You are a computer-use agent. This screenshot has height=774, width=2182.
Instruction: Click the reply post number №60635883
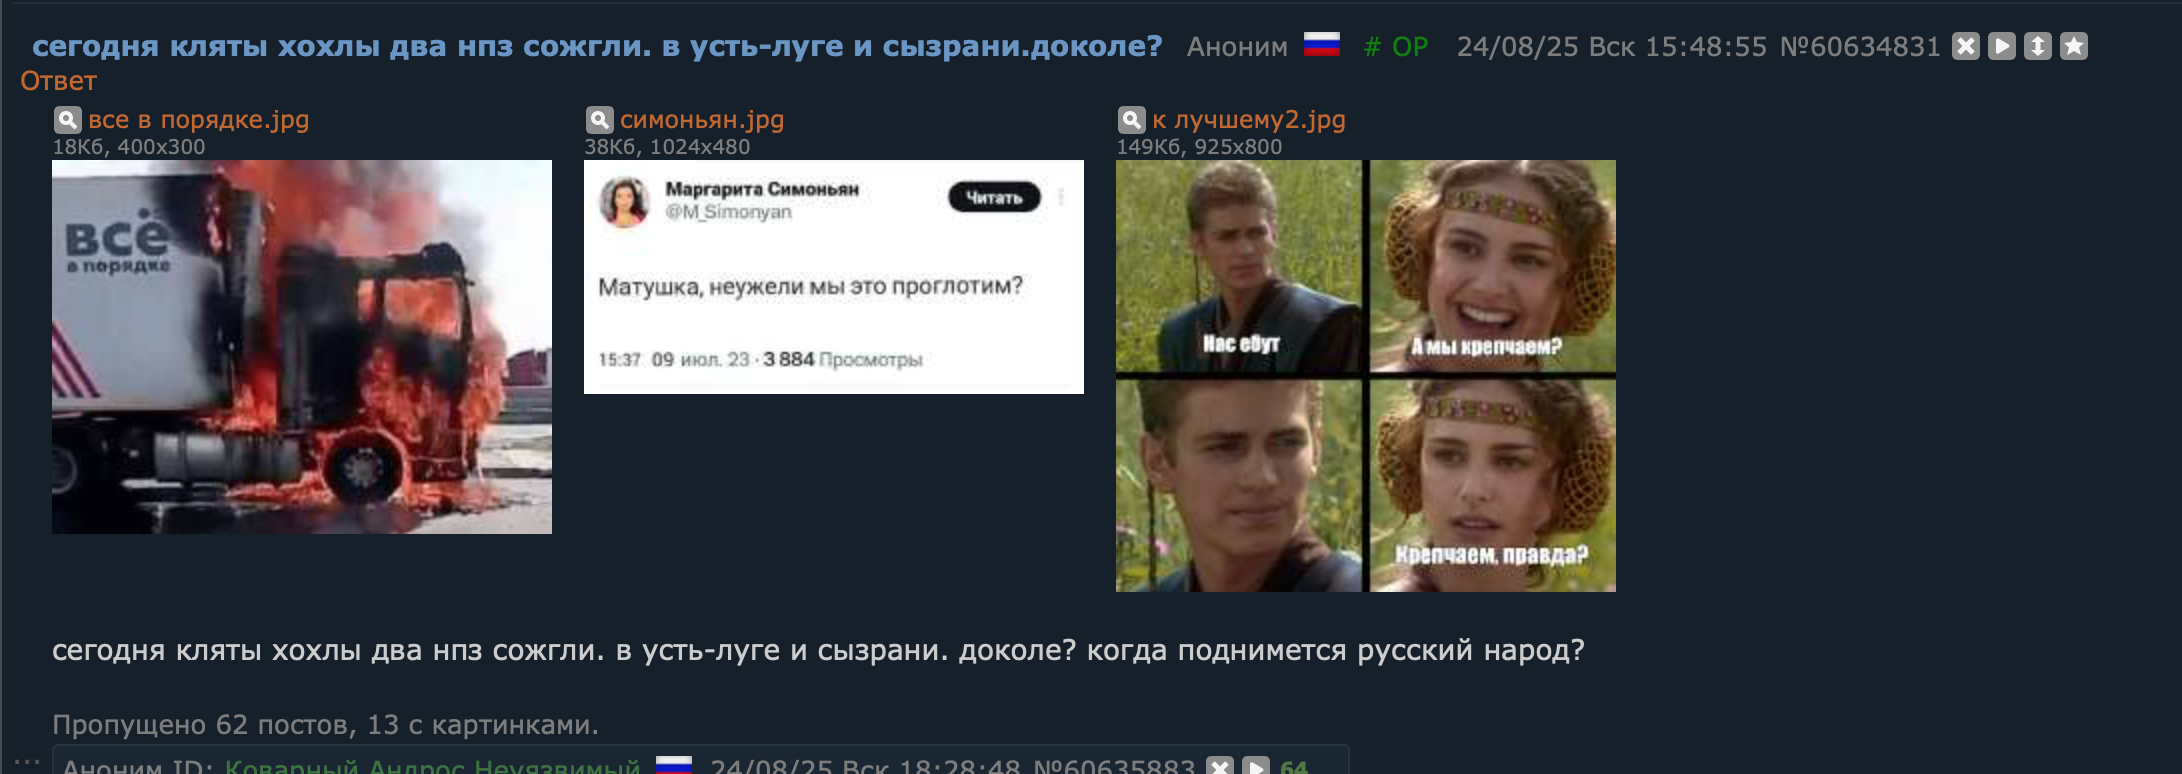click(1114, 767)
